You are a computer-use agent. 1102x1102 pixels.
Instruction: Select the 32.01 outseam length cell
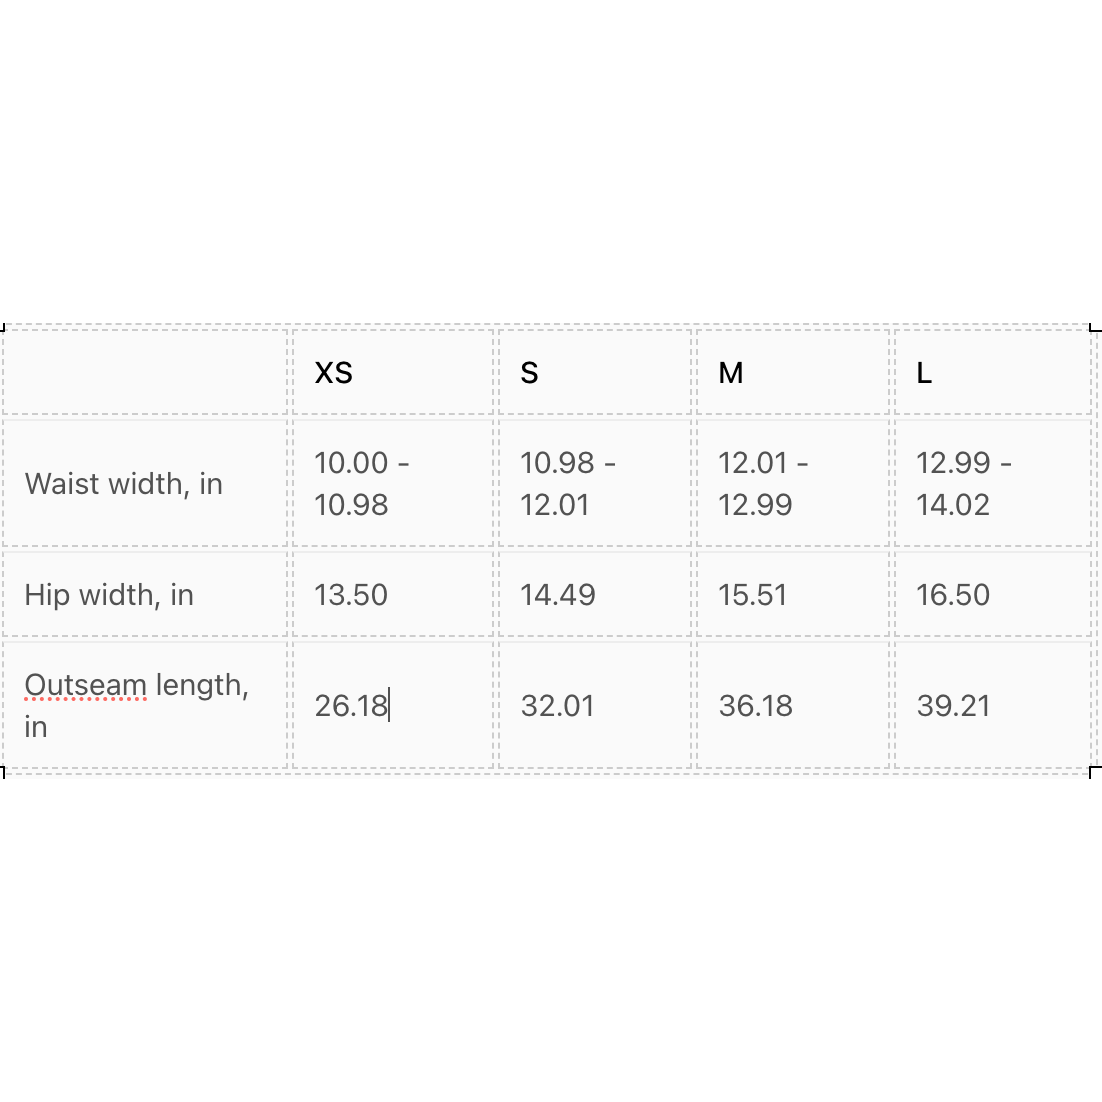pyautogui.click(x=558, y=706)
